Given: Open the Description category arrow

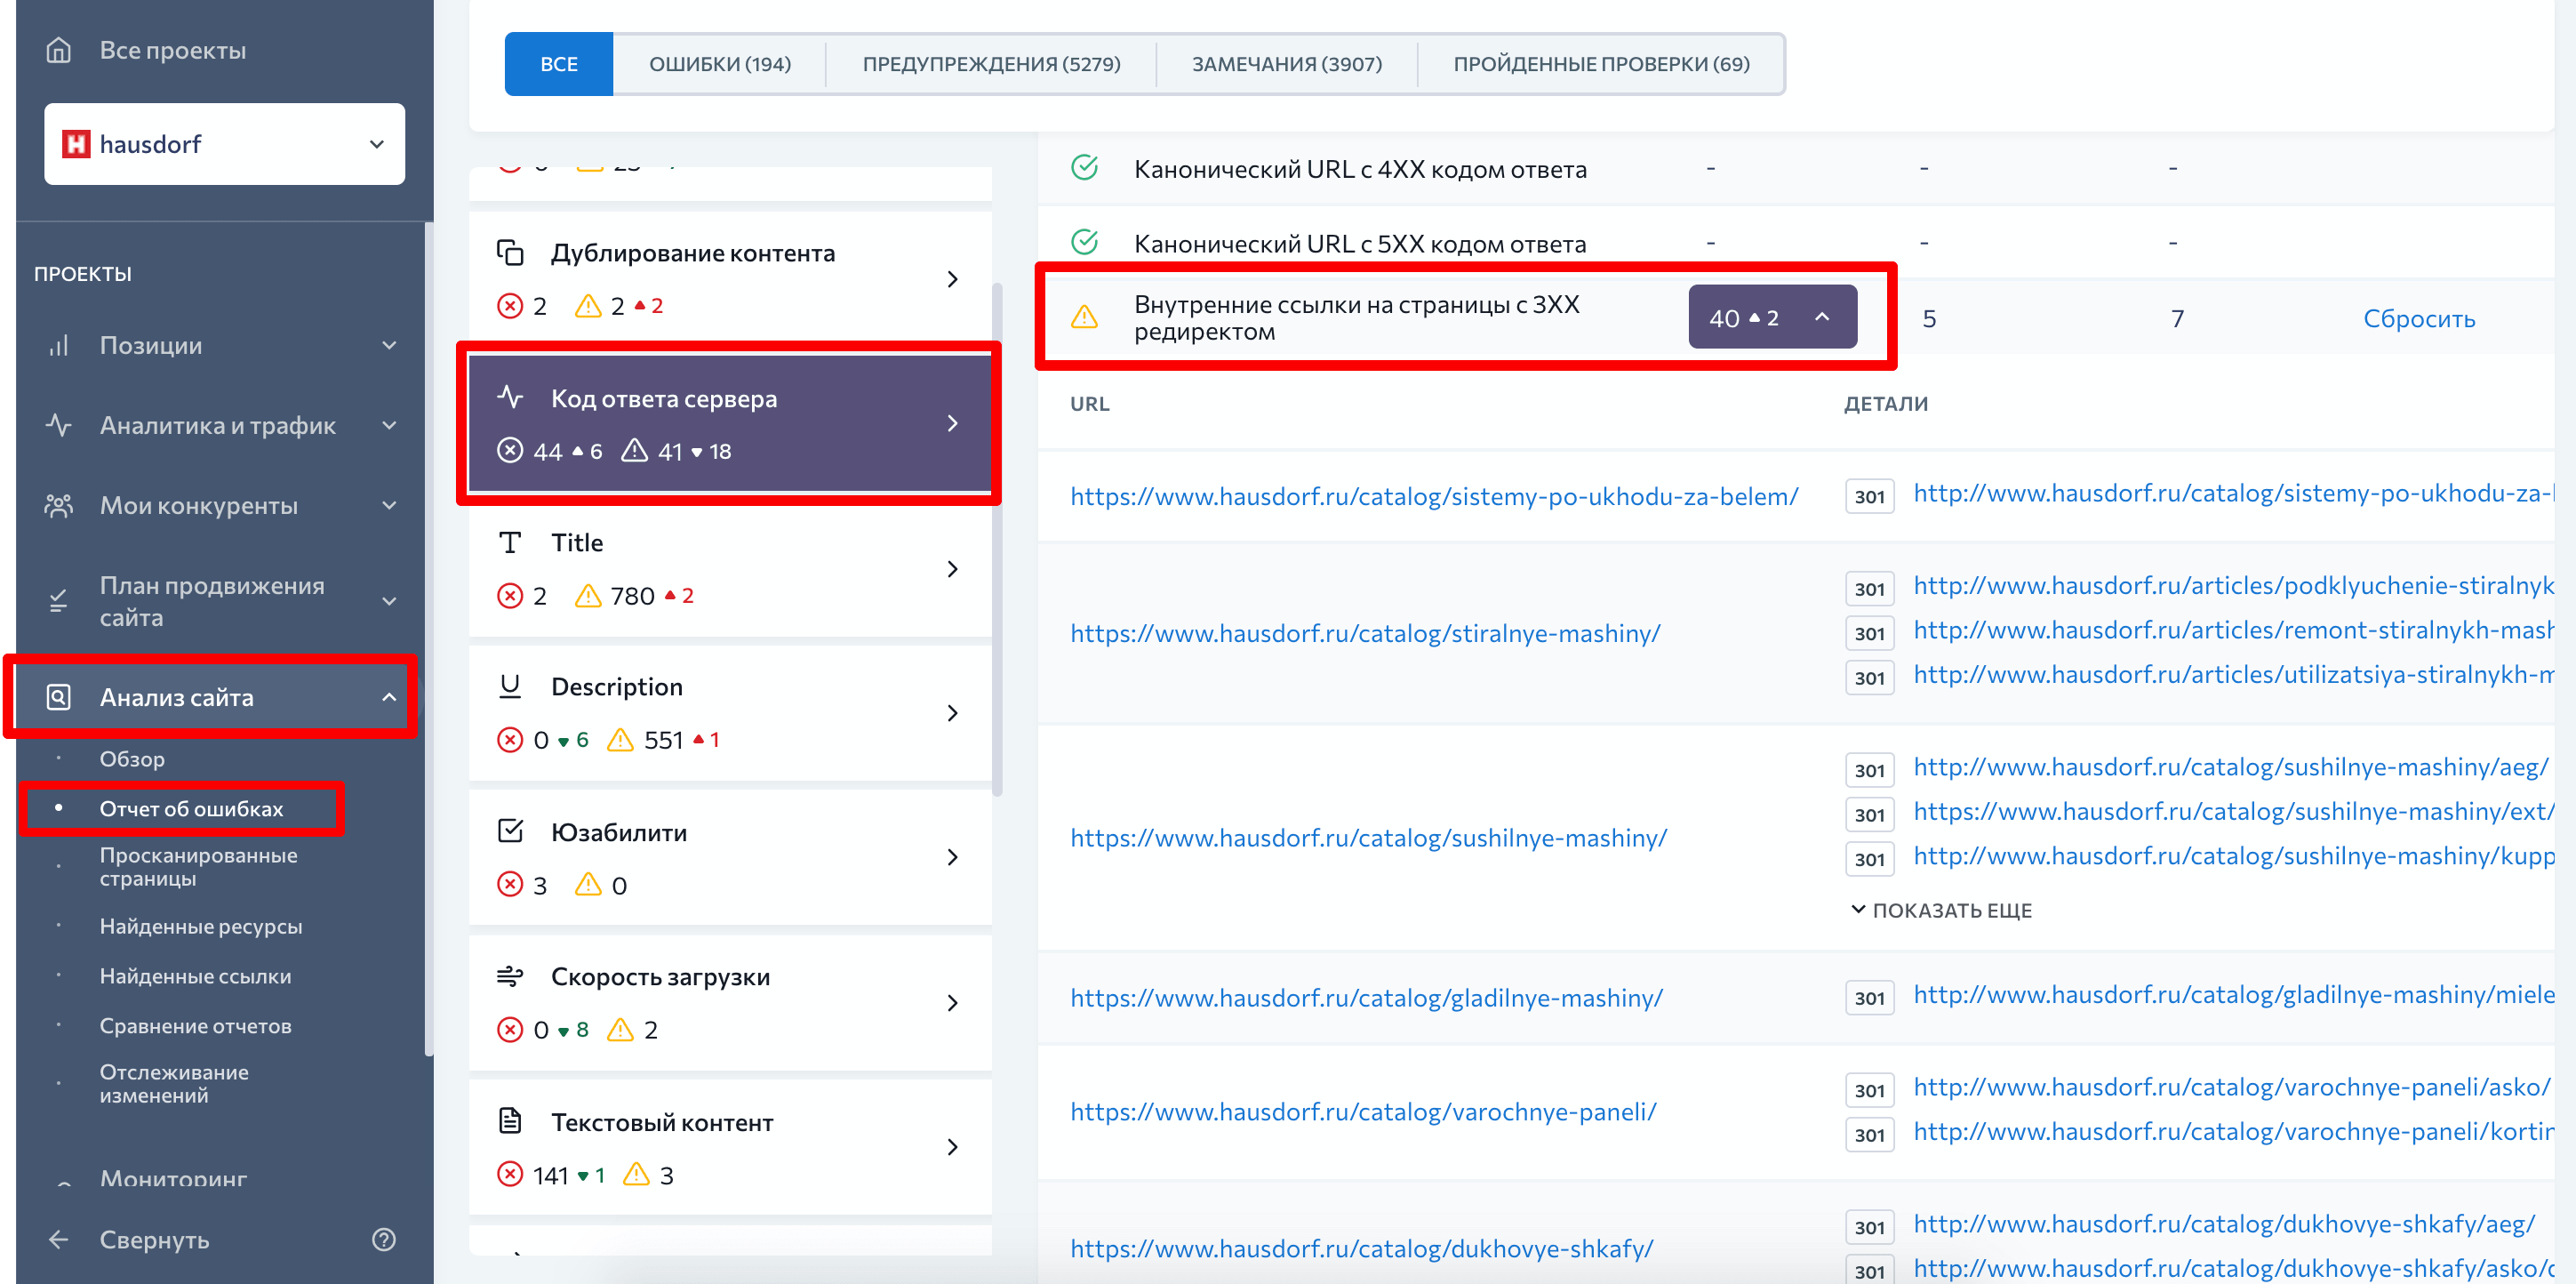Looking at the screenshot, I should point(952,713).
